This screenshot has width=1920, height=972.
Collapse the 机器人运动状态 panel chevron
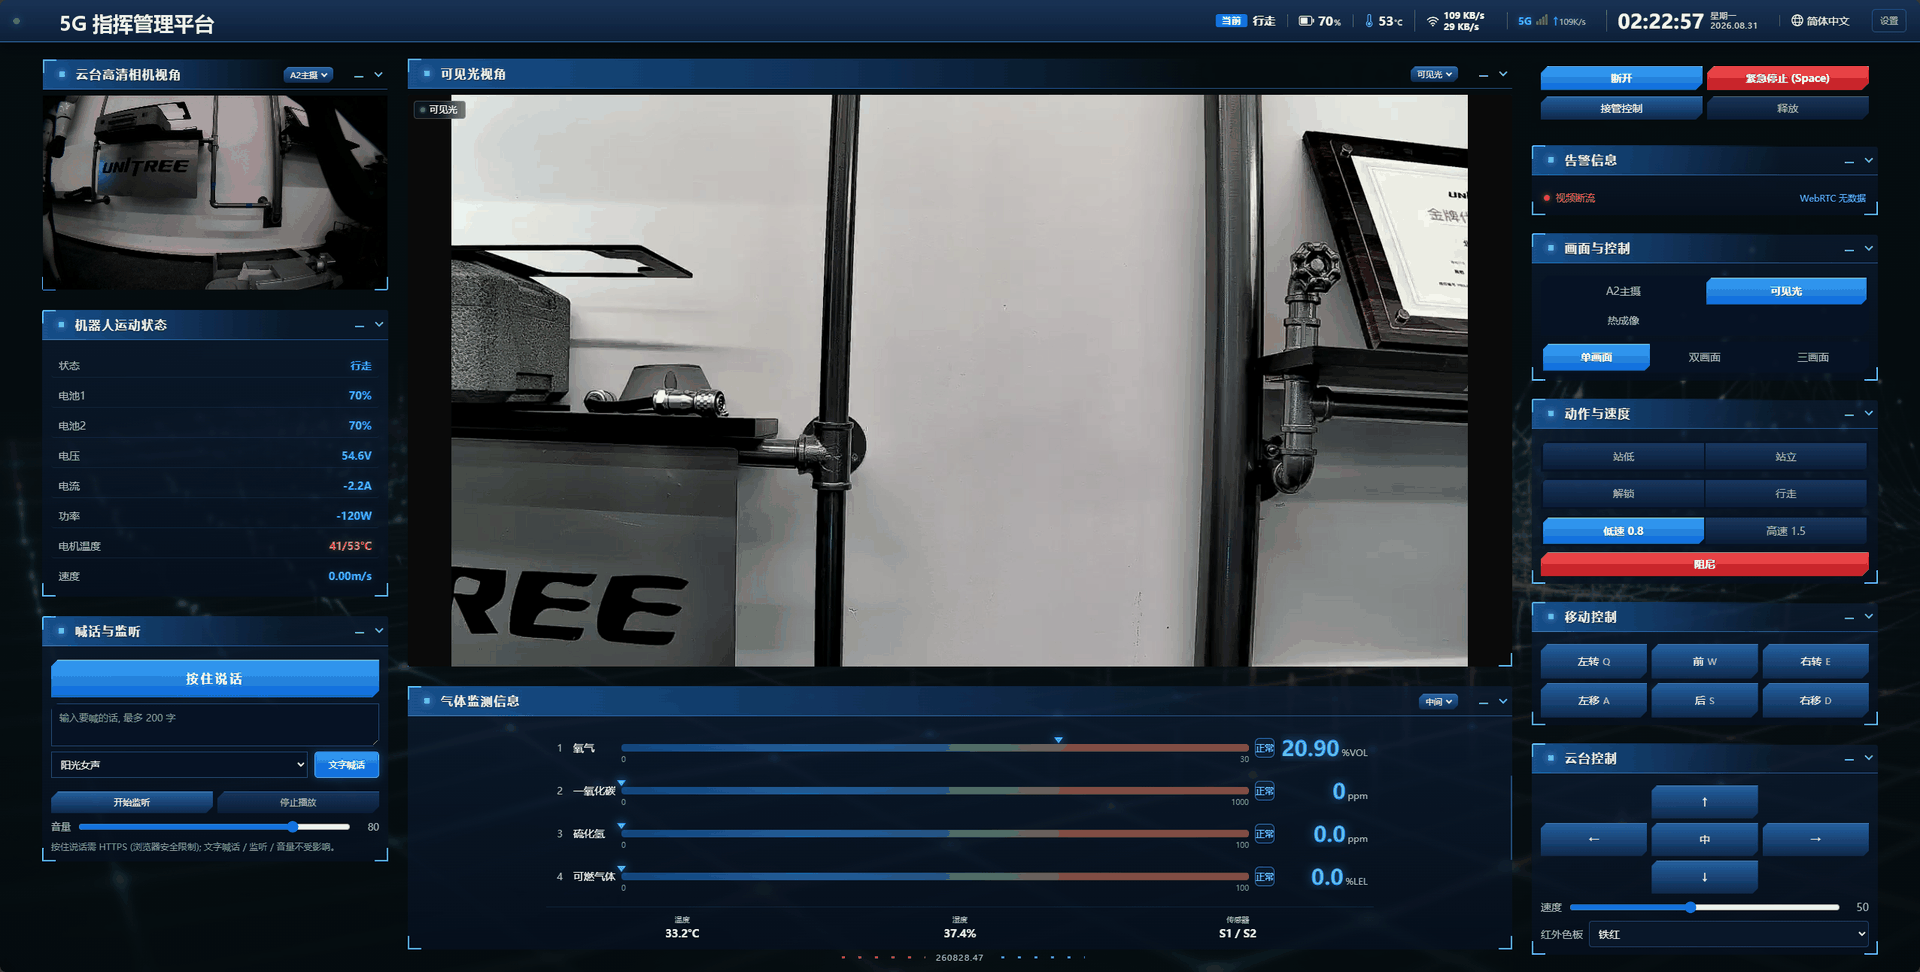[x=379, y=324]
